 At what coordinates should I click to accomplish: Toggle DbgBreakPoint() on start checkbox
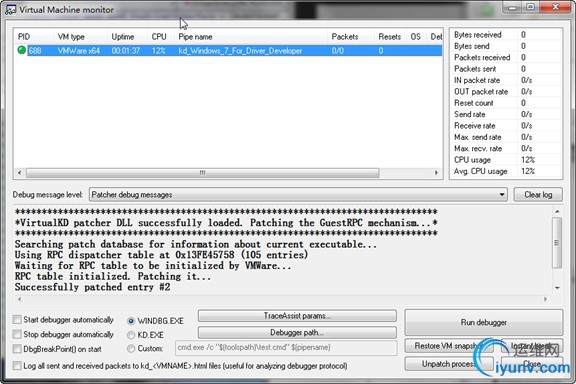coord(17,349)
